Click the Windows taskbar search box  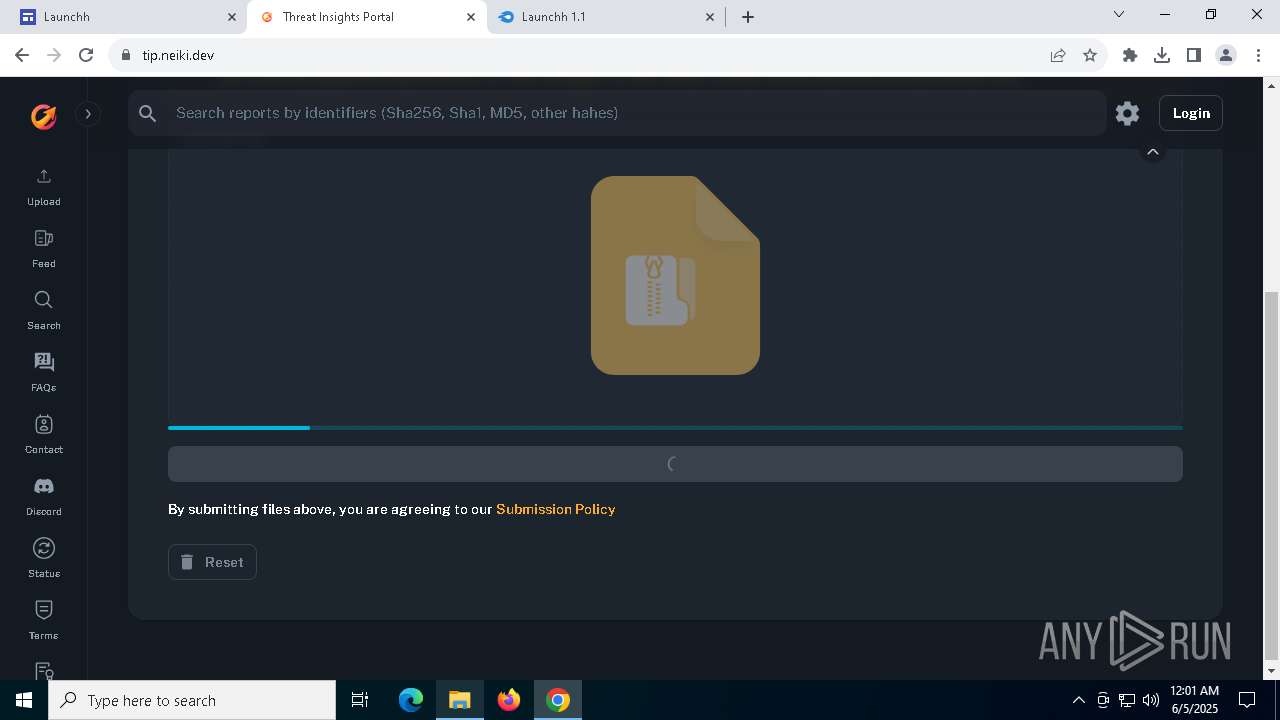coord(192,700)
